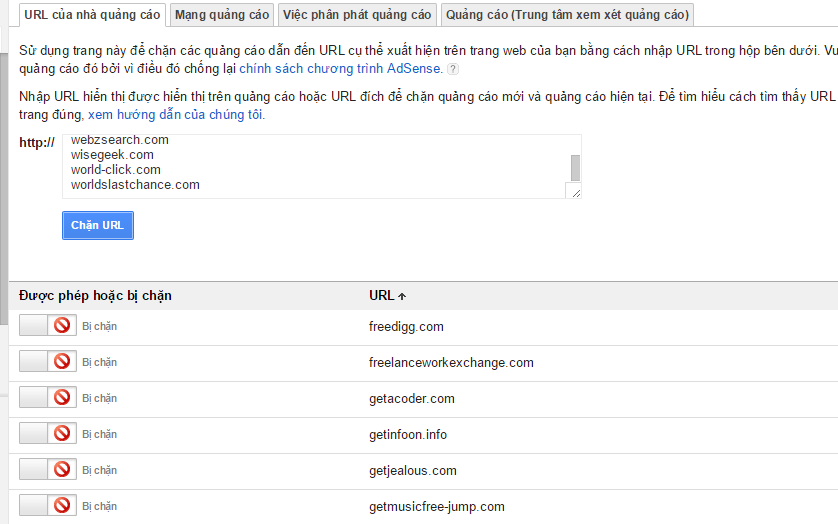Click the red blocked icon for getacoder.com
This screenshot has width=838, height=524.
pos(62,397)
